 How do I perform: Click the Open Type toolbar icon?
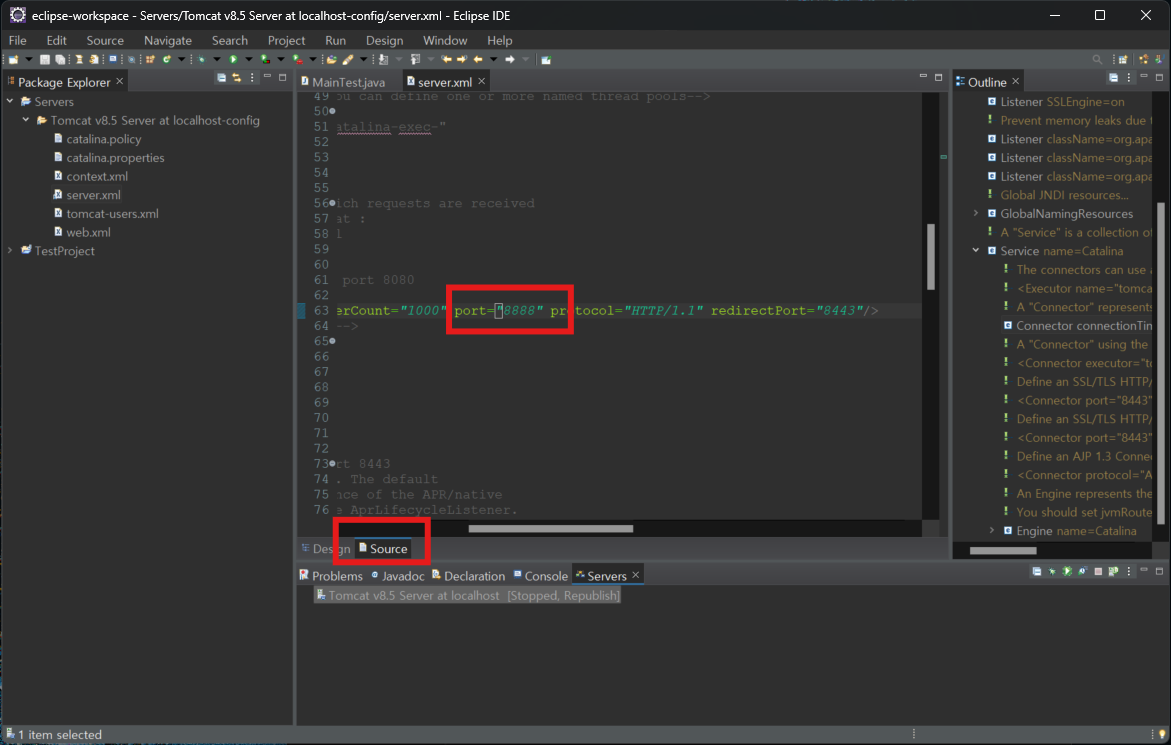coord(332,60)
